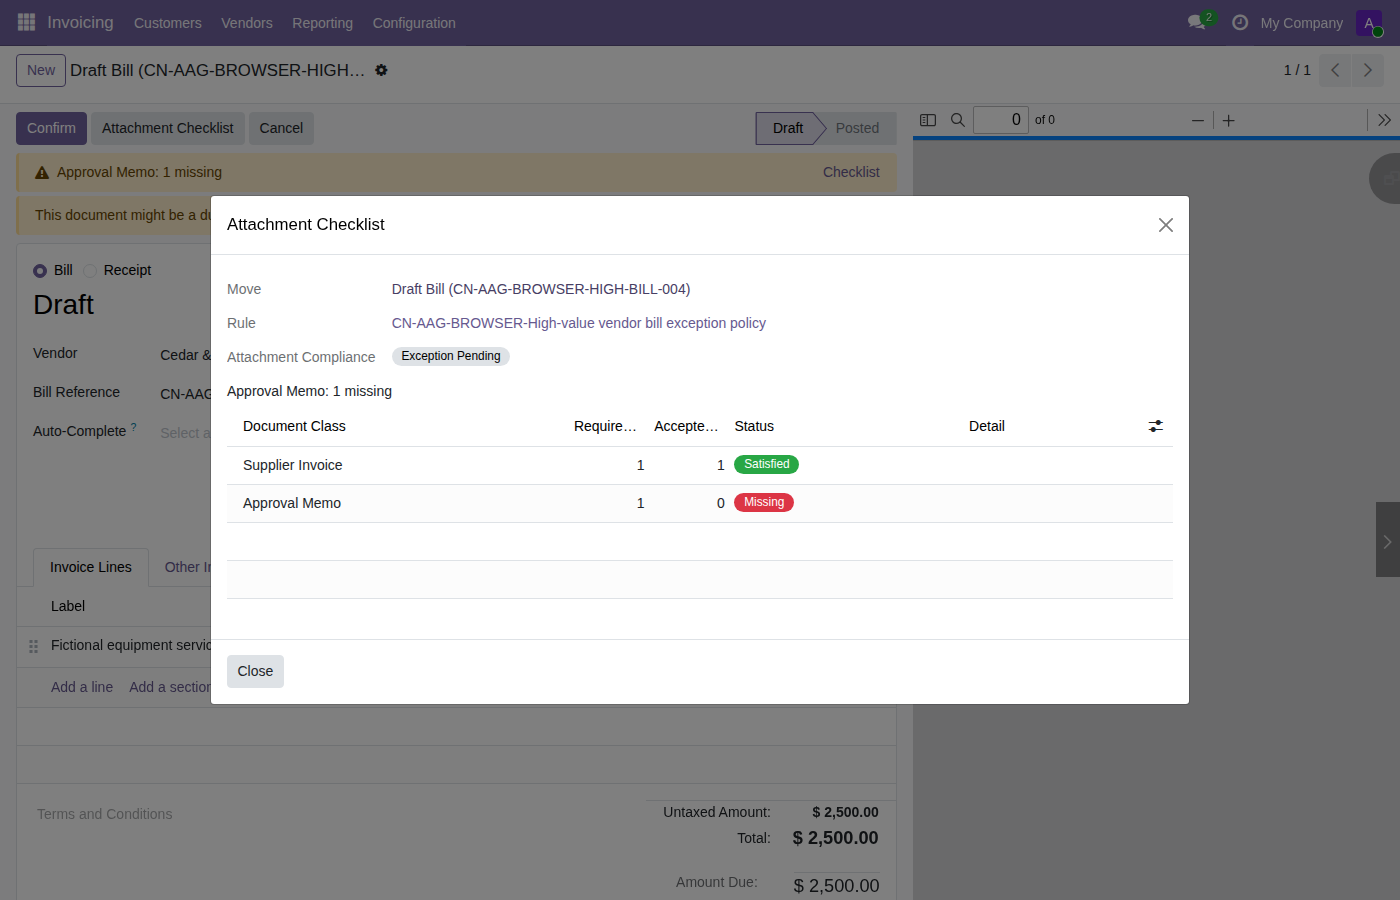
Task: Open the apps grid menu icon
Action: point(26,22)
